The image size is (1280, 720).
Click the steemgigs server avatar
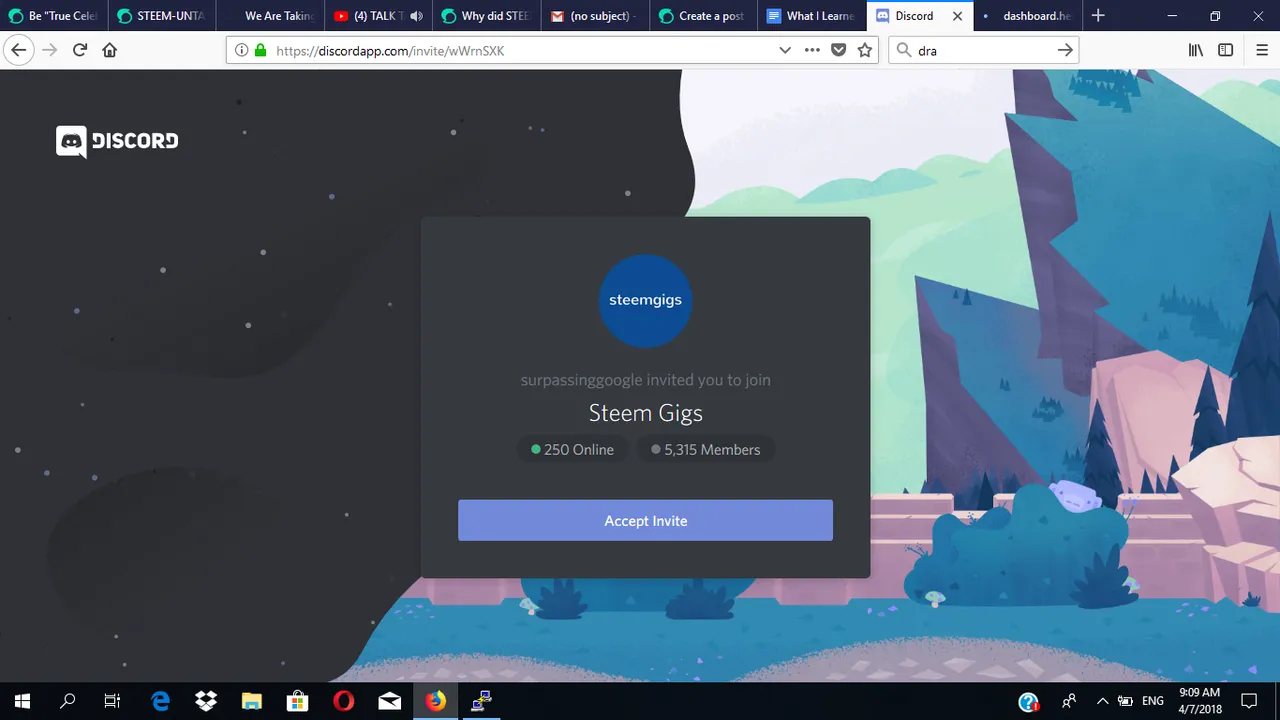point(645,301)
